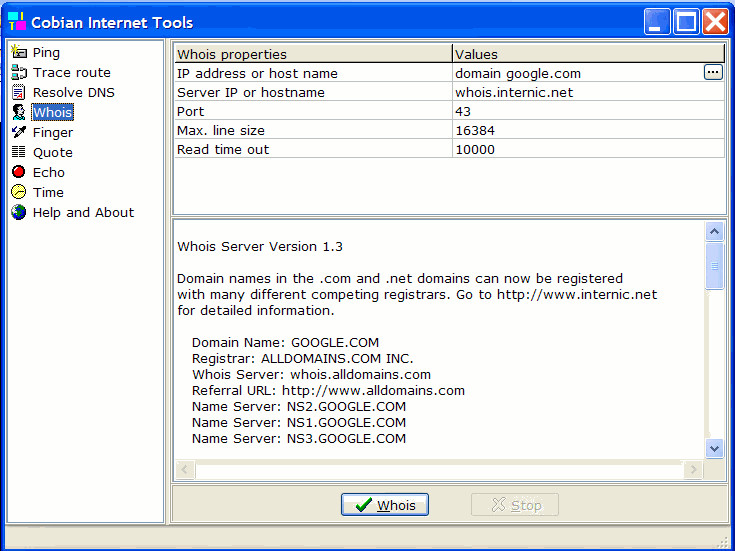The height and width of the screenshot is (551, 735).
Task: Open the ellipsis button beside domain google.com
Action: pyautogui.click(x=713, y=72)
